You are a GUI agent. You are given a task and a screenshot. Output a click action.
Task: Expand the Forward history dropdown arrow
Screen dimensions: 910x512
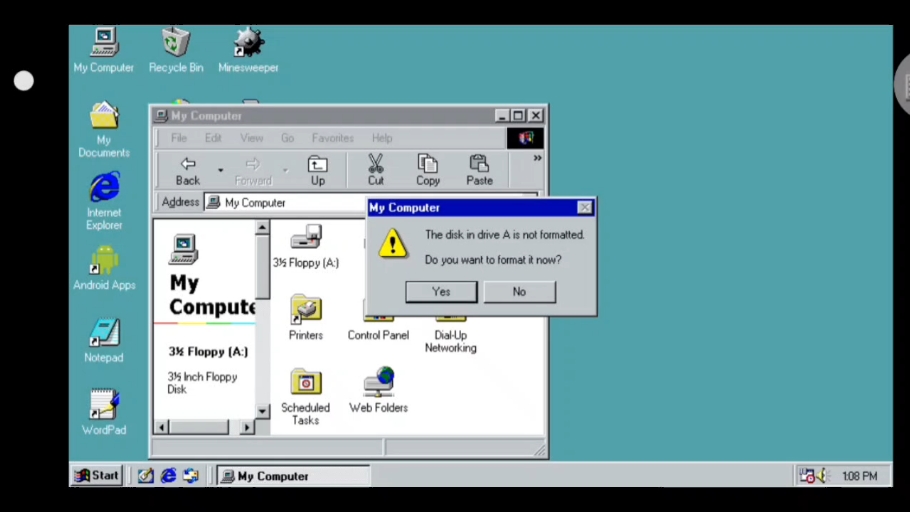point(285,171)
